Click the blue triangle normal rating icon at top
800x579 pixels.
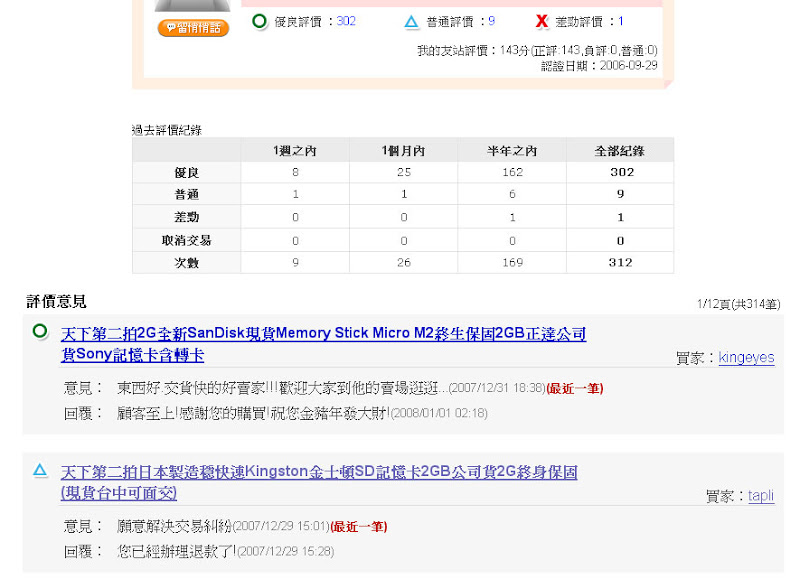tap(411, 21)
